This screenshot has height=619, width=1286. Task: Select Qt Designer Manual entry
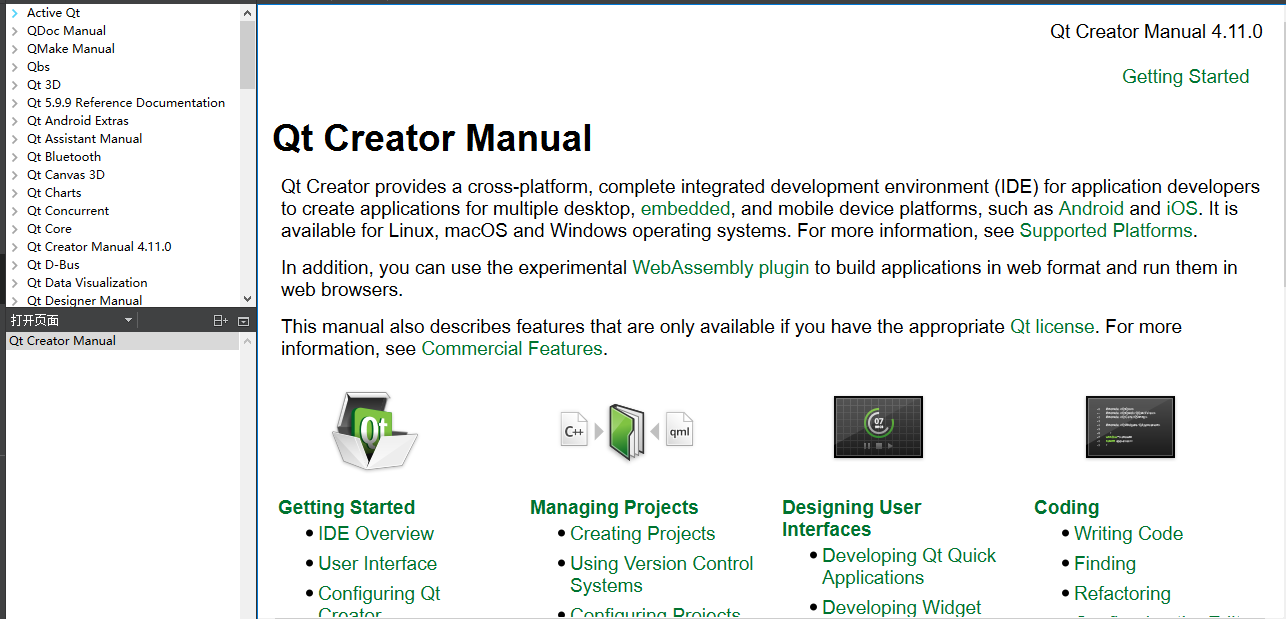click(84, 300)
